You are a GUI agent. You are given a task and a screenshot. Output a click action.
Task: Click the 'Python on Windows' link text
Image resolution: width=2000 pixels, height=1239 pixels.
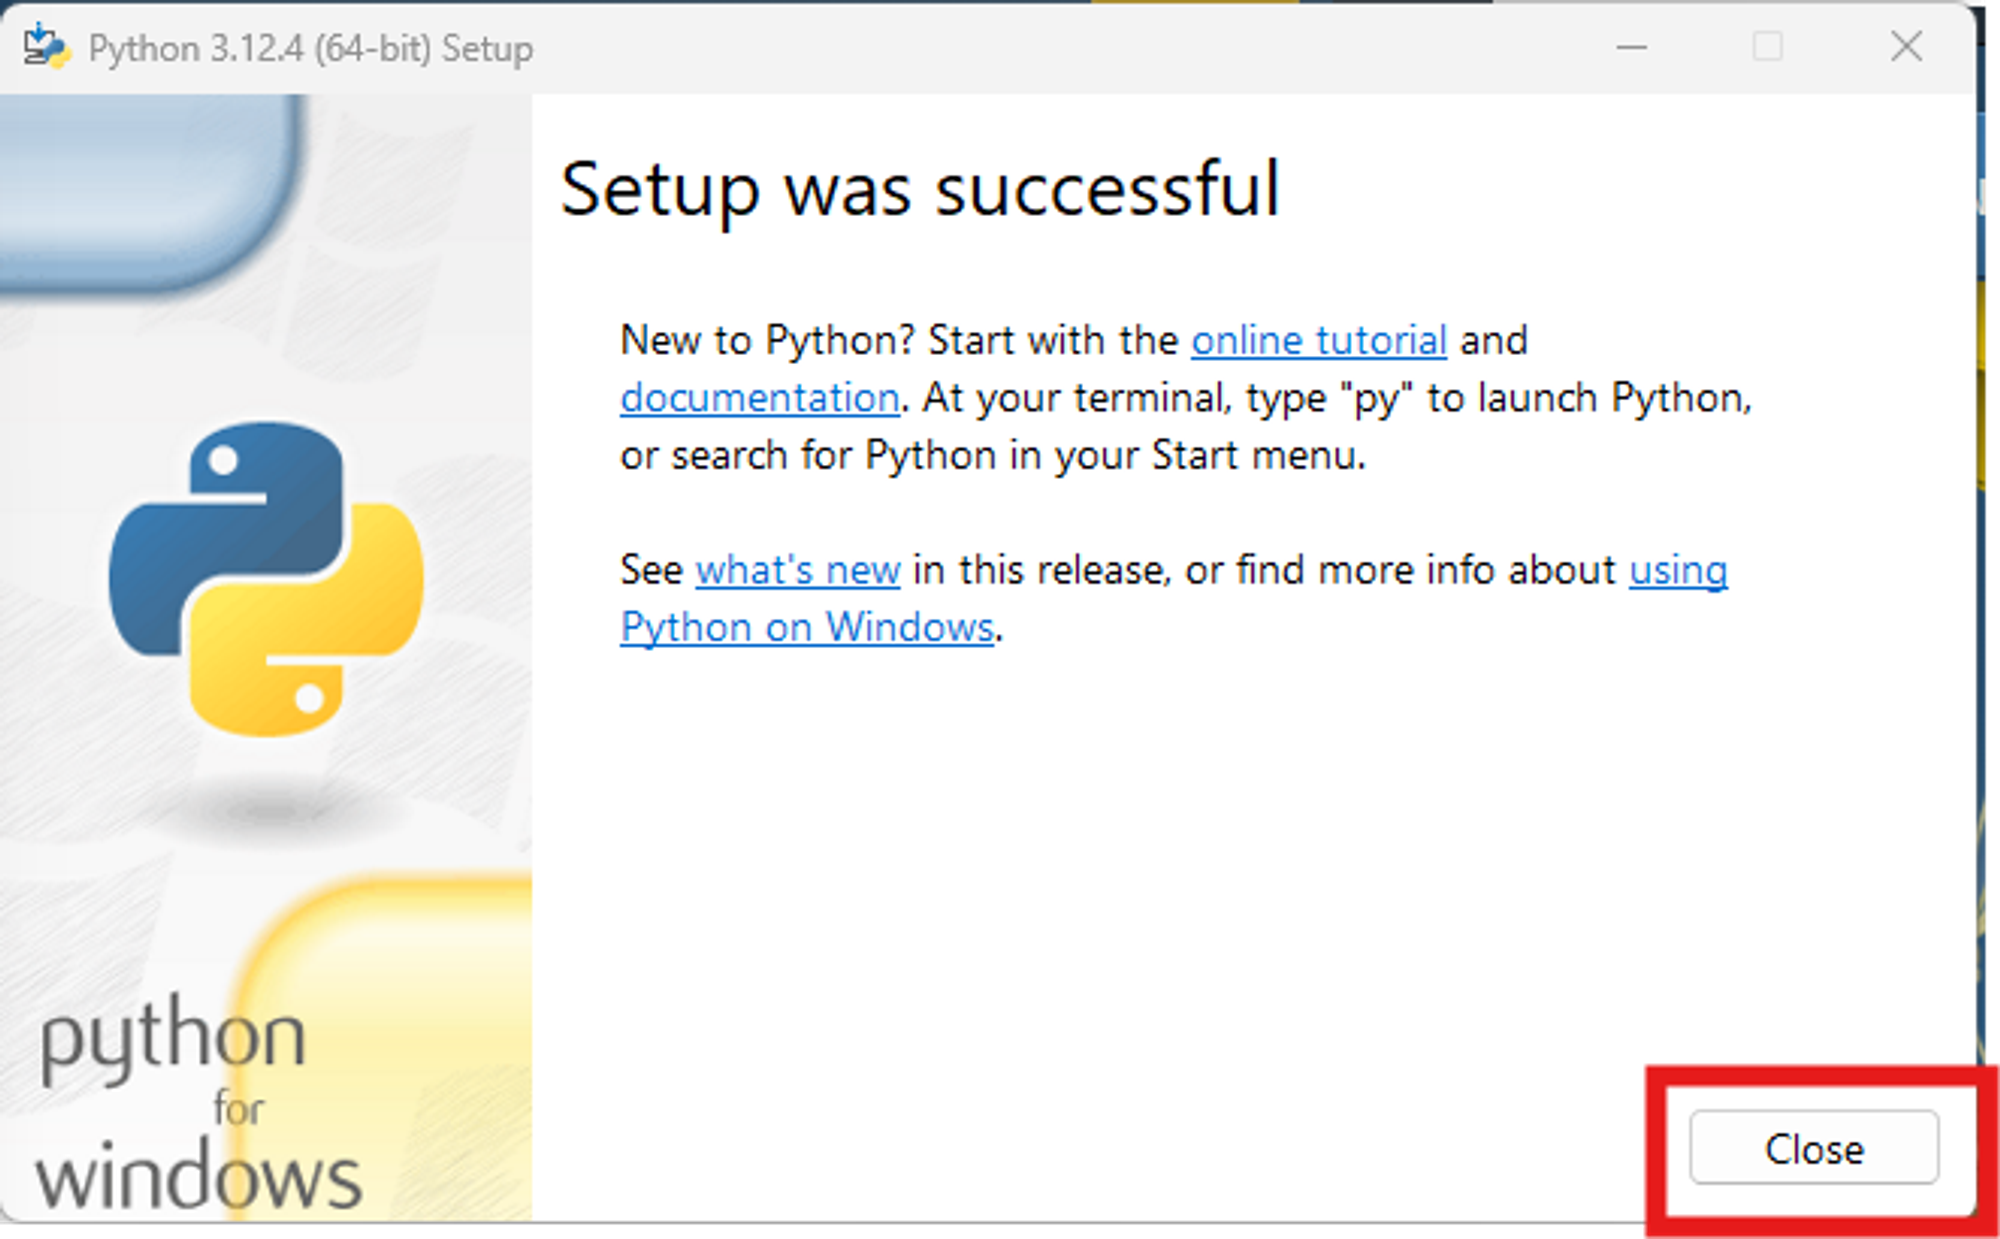point(806,628)
